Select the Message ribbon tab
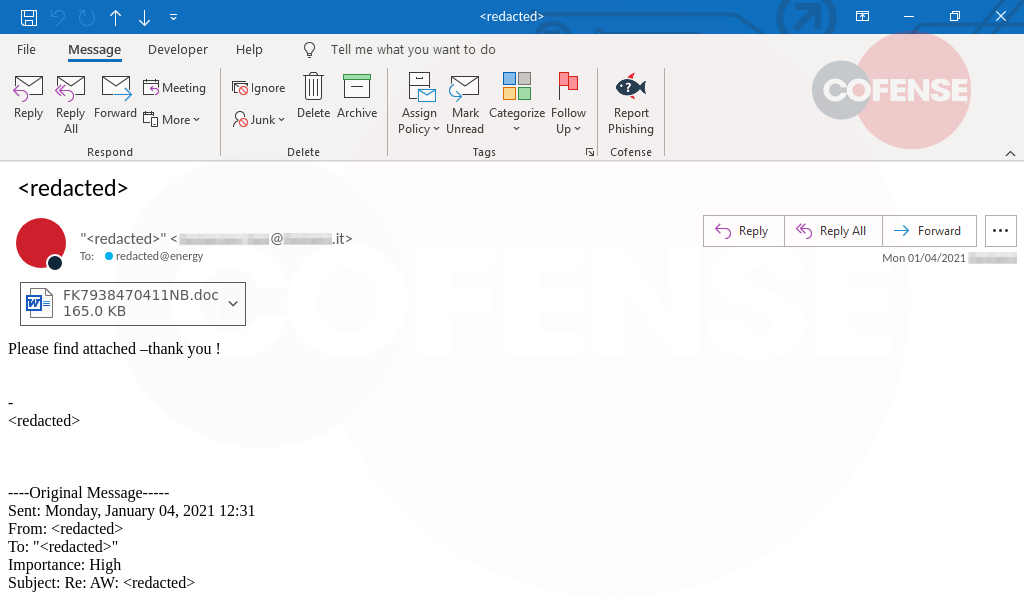The height and width of the screenshot is (601, 1024). 95,50
